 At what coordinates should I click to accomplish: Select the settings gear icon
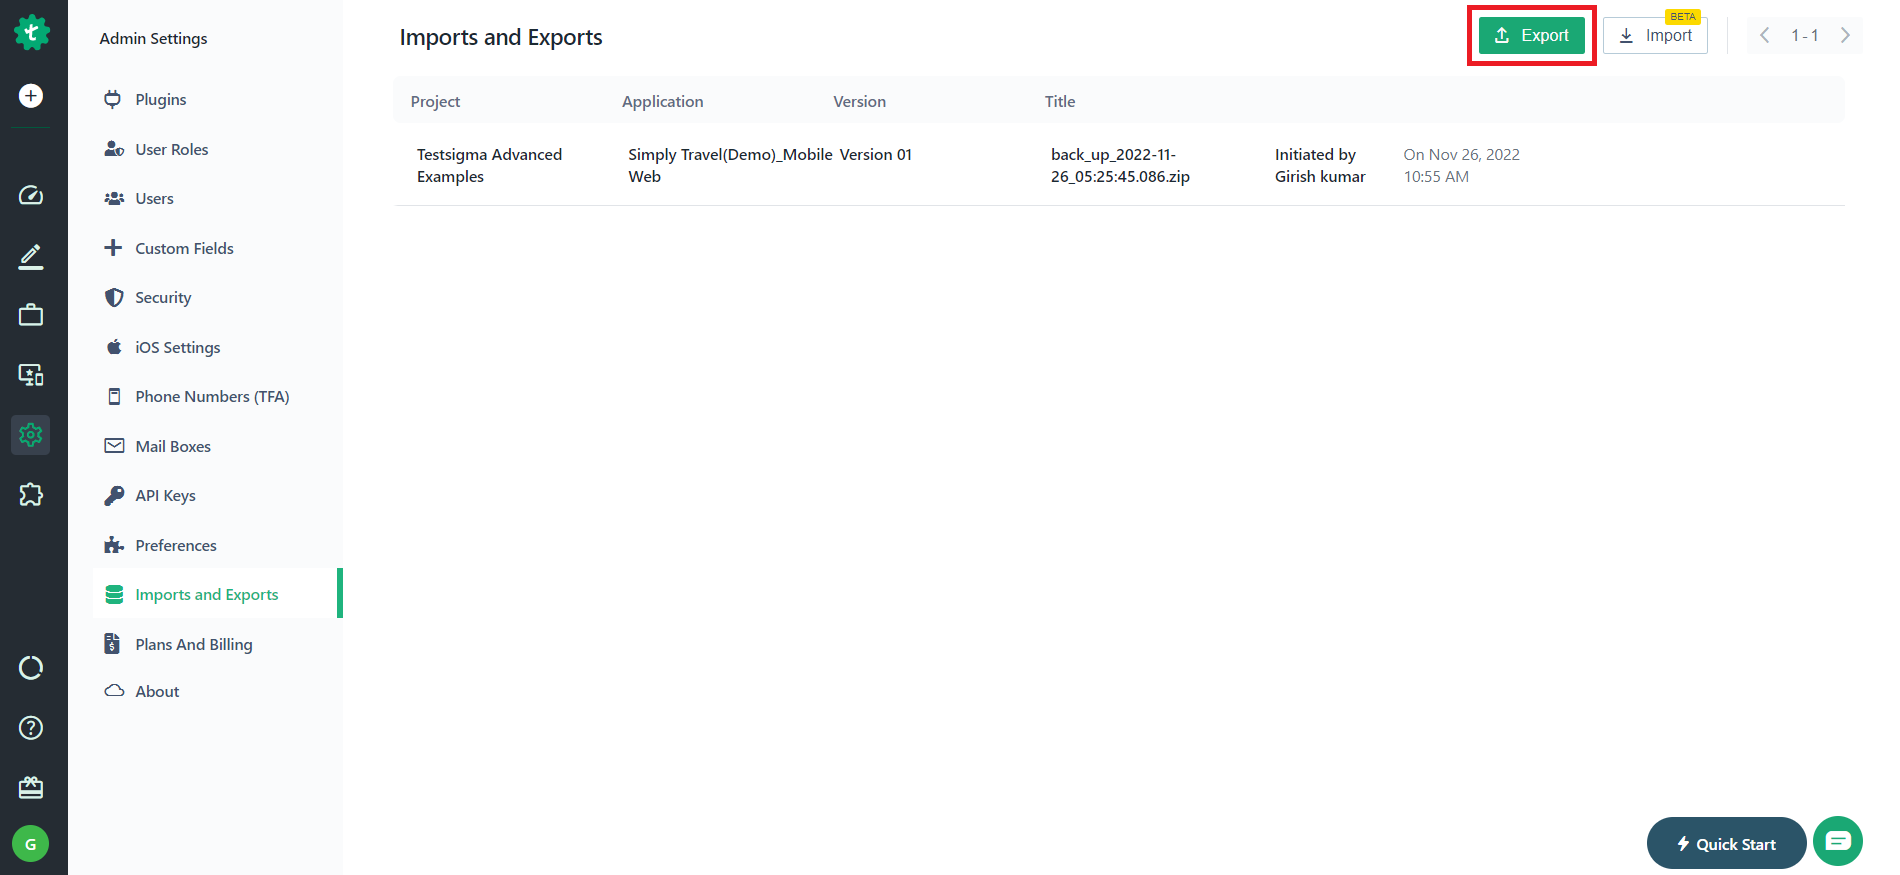click(x=31, y=435)
